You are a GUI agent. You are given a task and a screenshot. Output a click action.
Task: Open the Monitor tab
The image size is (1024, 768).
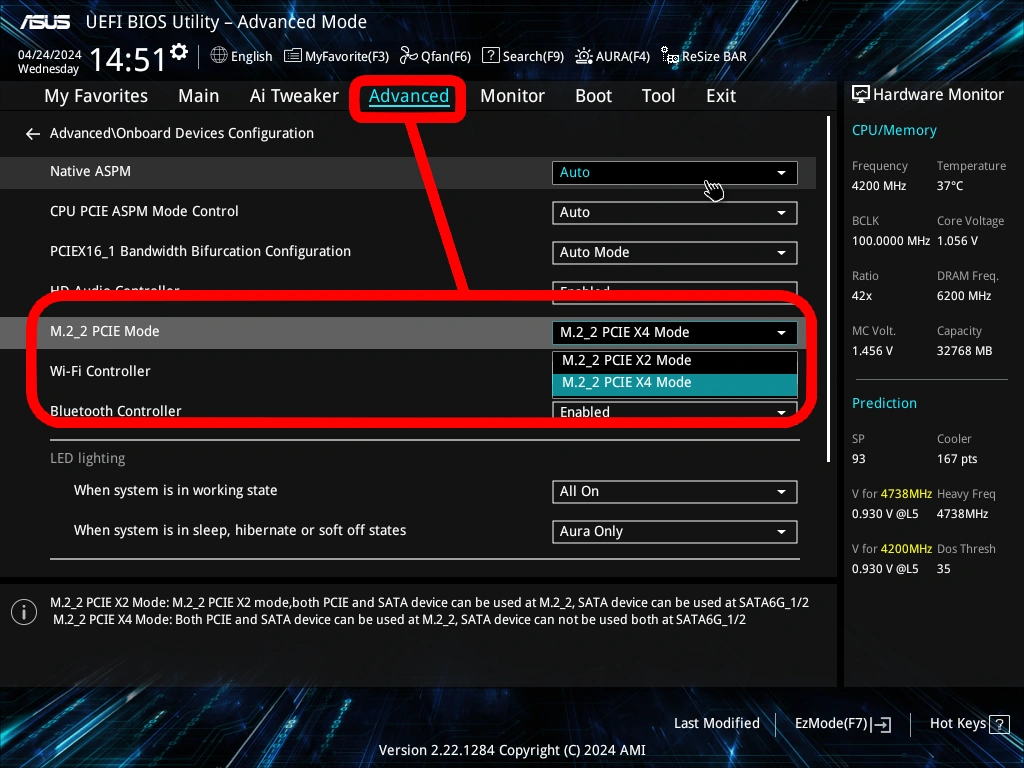(513, 96)
